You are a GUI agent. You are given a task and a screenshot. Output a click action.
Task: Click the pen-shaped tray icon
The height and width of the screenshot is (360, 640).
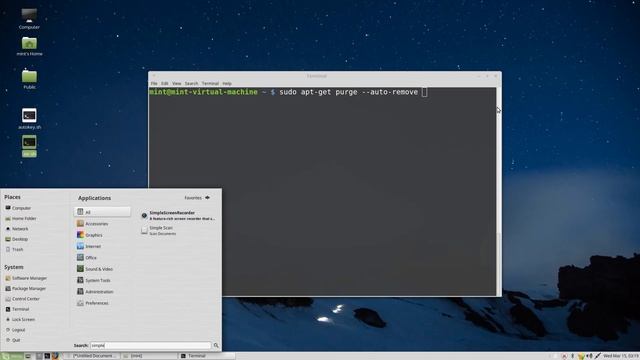coord(598,356)
